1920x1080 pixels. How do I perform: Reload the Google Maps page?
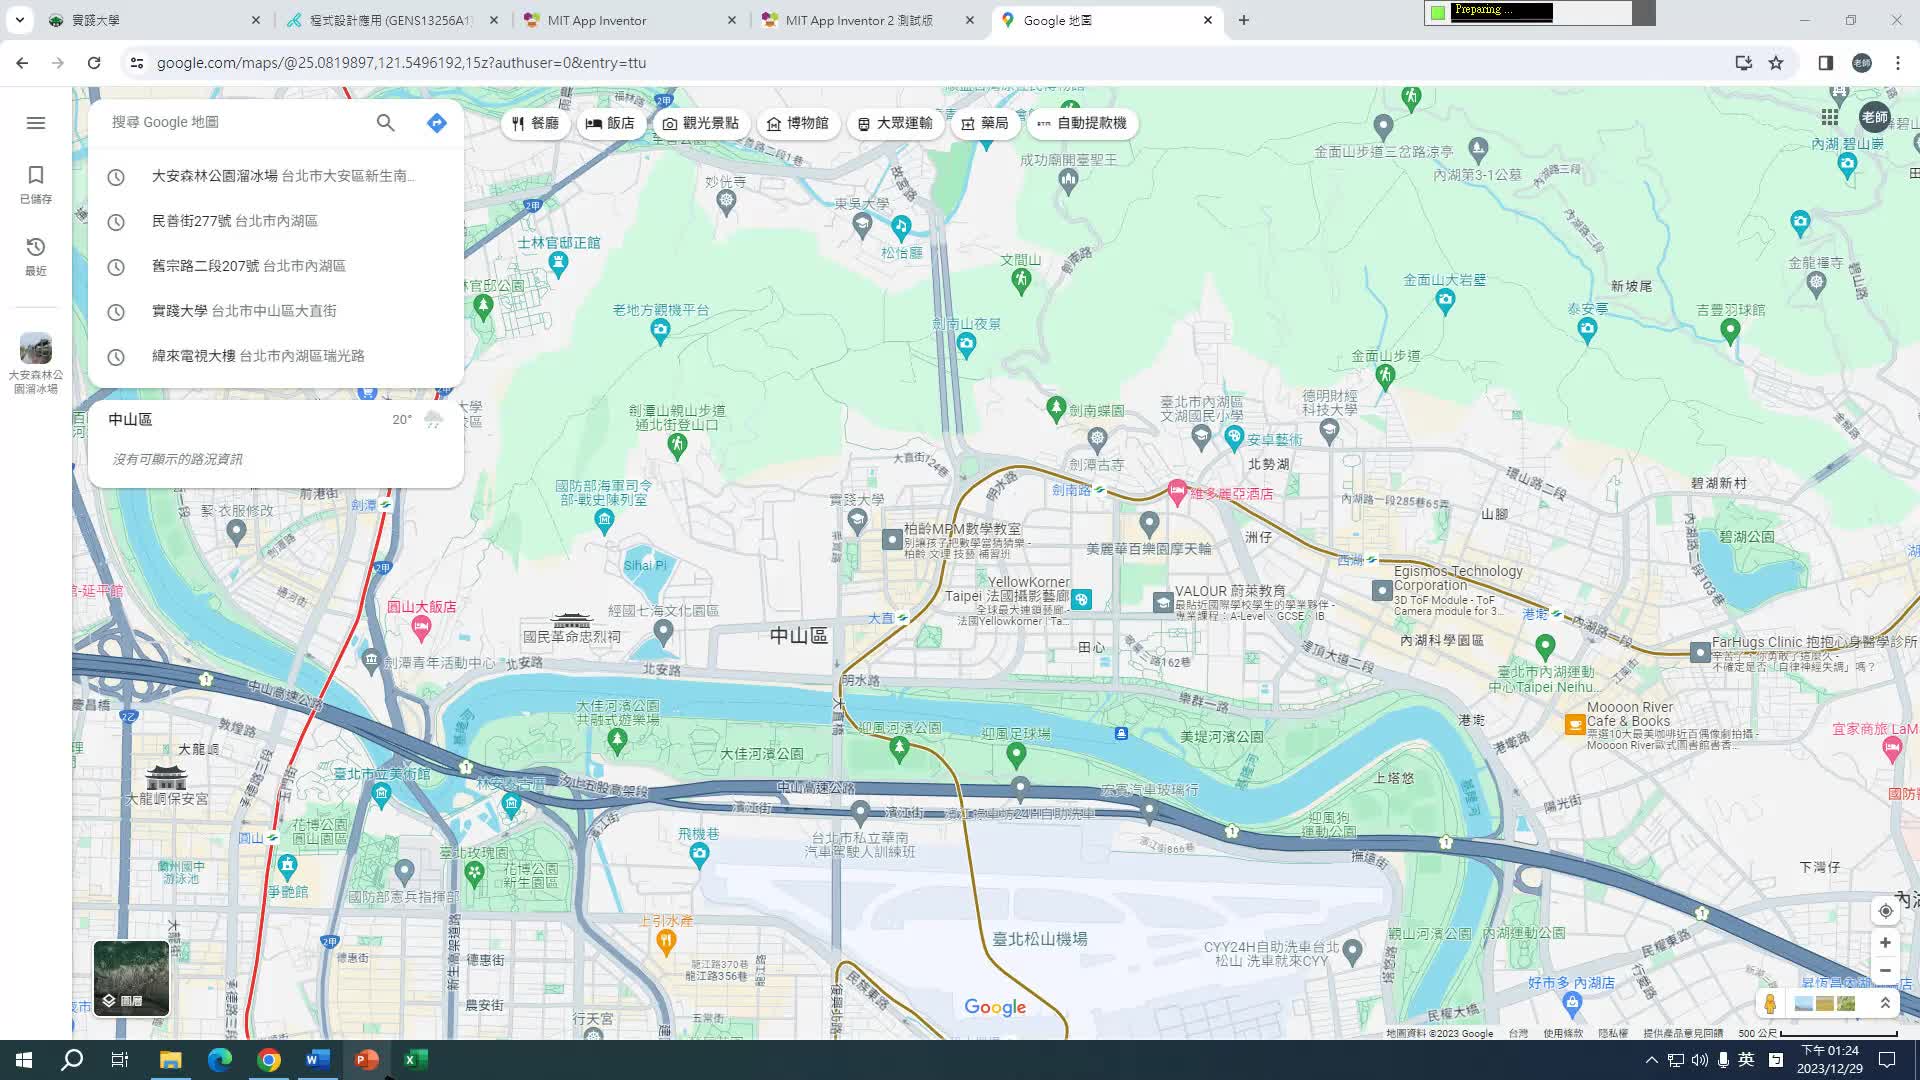click(x=94, y=62)
